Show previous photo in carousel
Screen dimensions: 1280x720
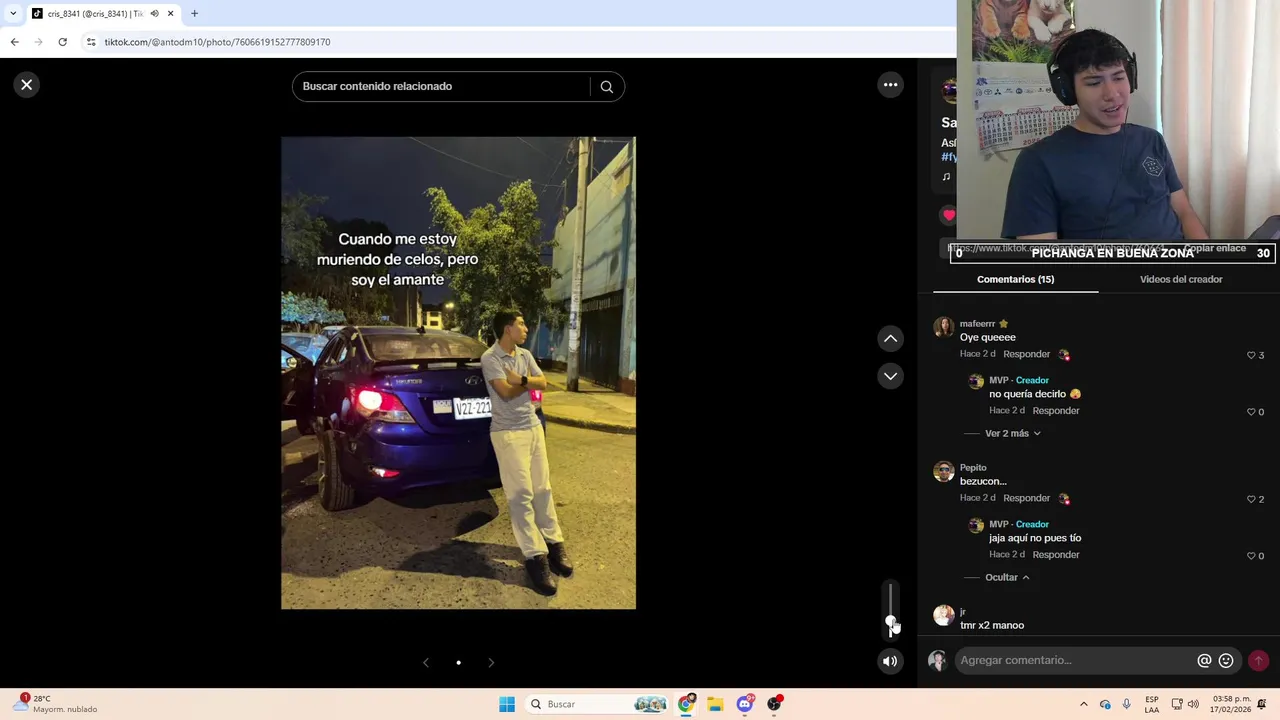(x=426, y=662)
